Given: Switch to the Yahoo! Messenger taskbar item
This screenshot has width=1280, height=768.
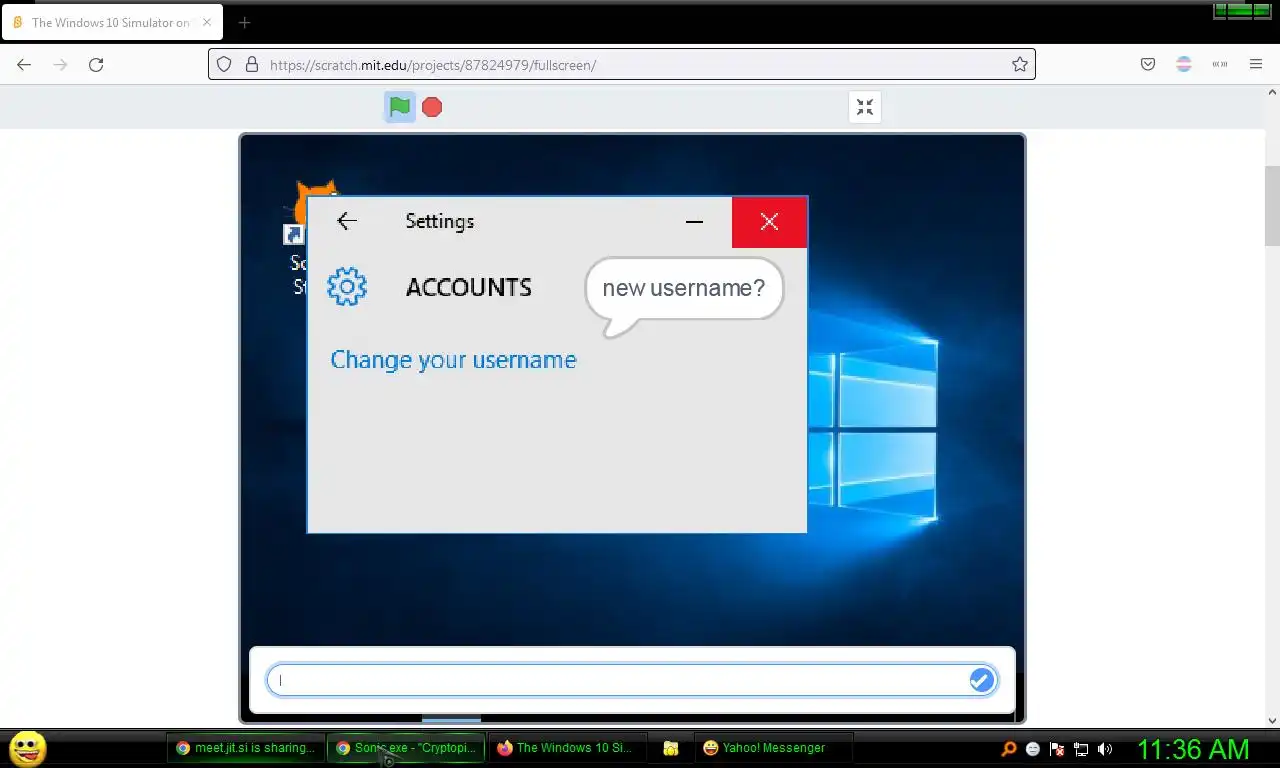Looking at the screenshot, I should [773, 748].
